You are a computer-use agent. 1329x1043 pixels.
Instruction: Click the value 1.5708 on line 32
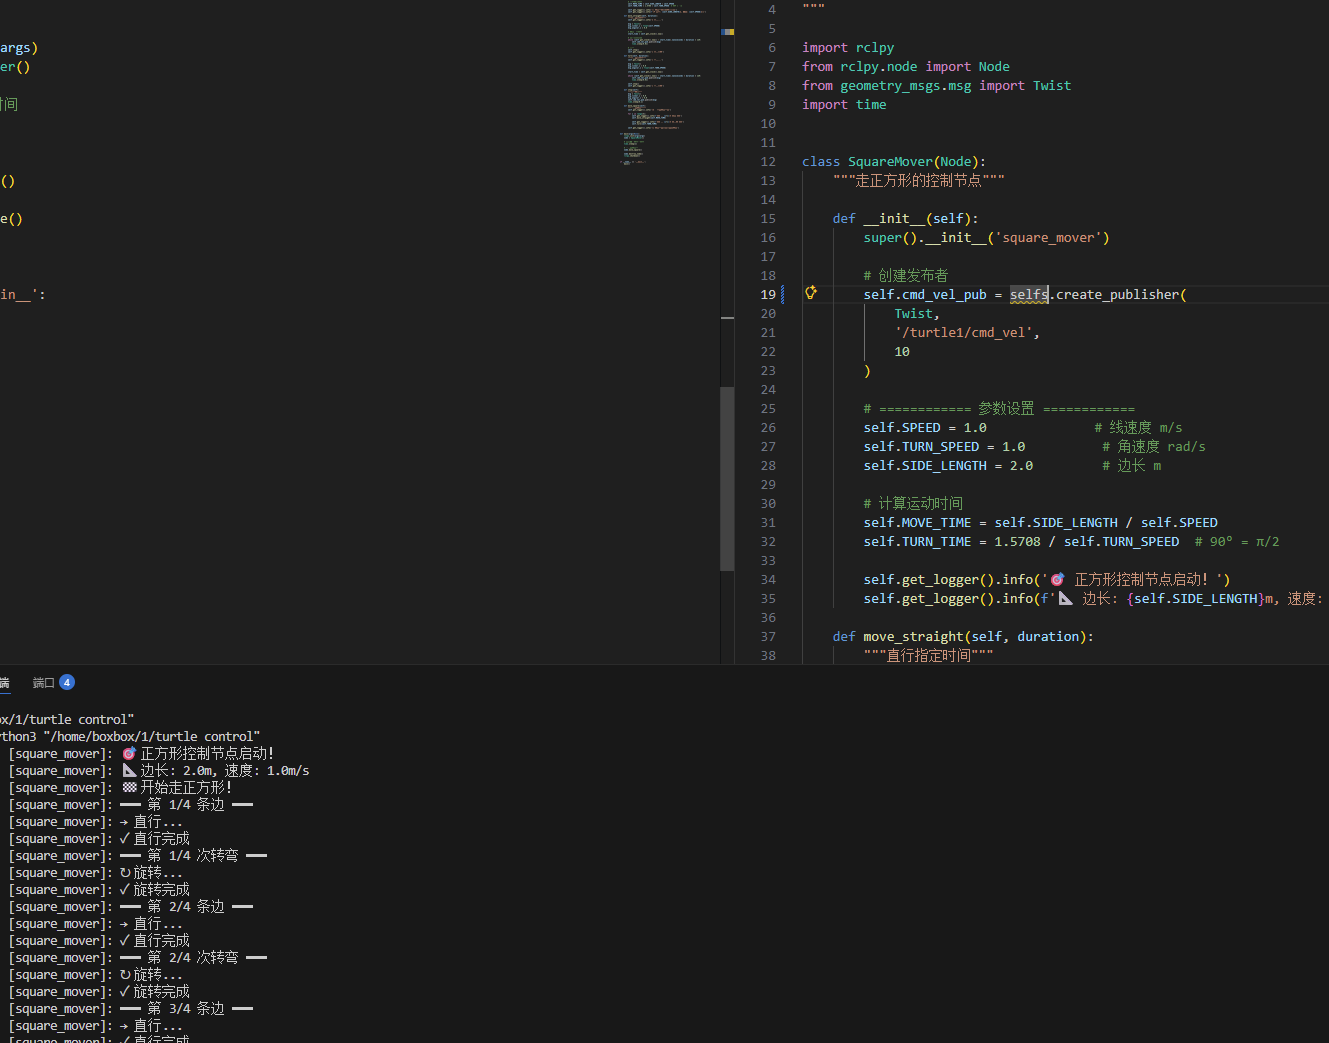(1017, 542)
